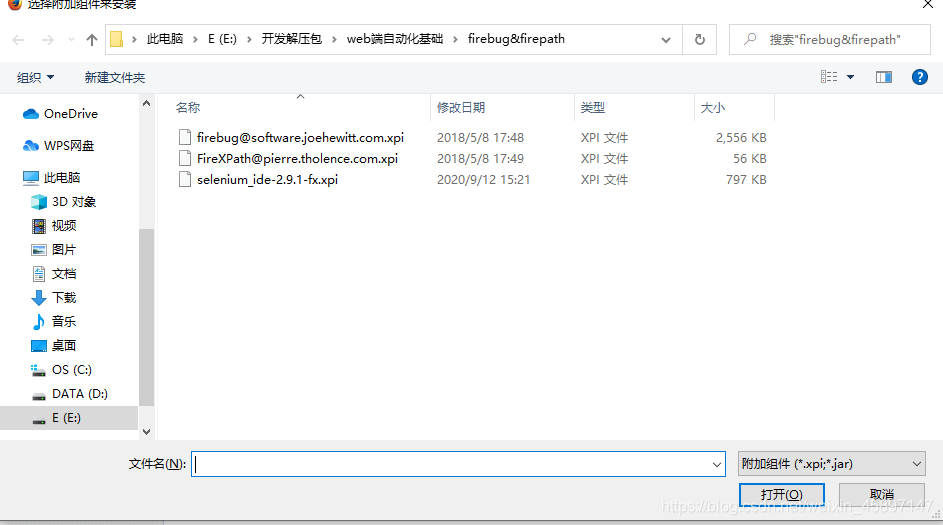This screenshot has width=943, height=525.
Task: Click 2,556 KB size cell
Action: 741,138
